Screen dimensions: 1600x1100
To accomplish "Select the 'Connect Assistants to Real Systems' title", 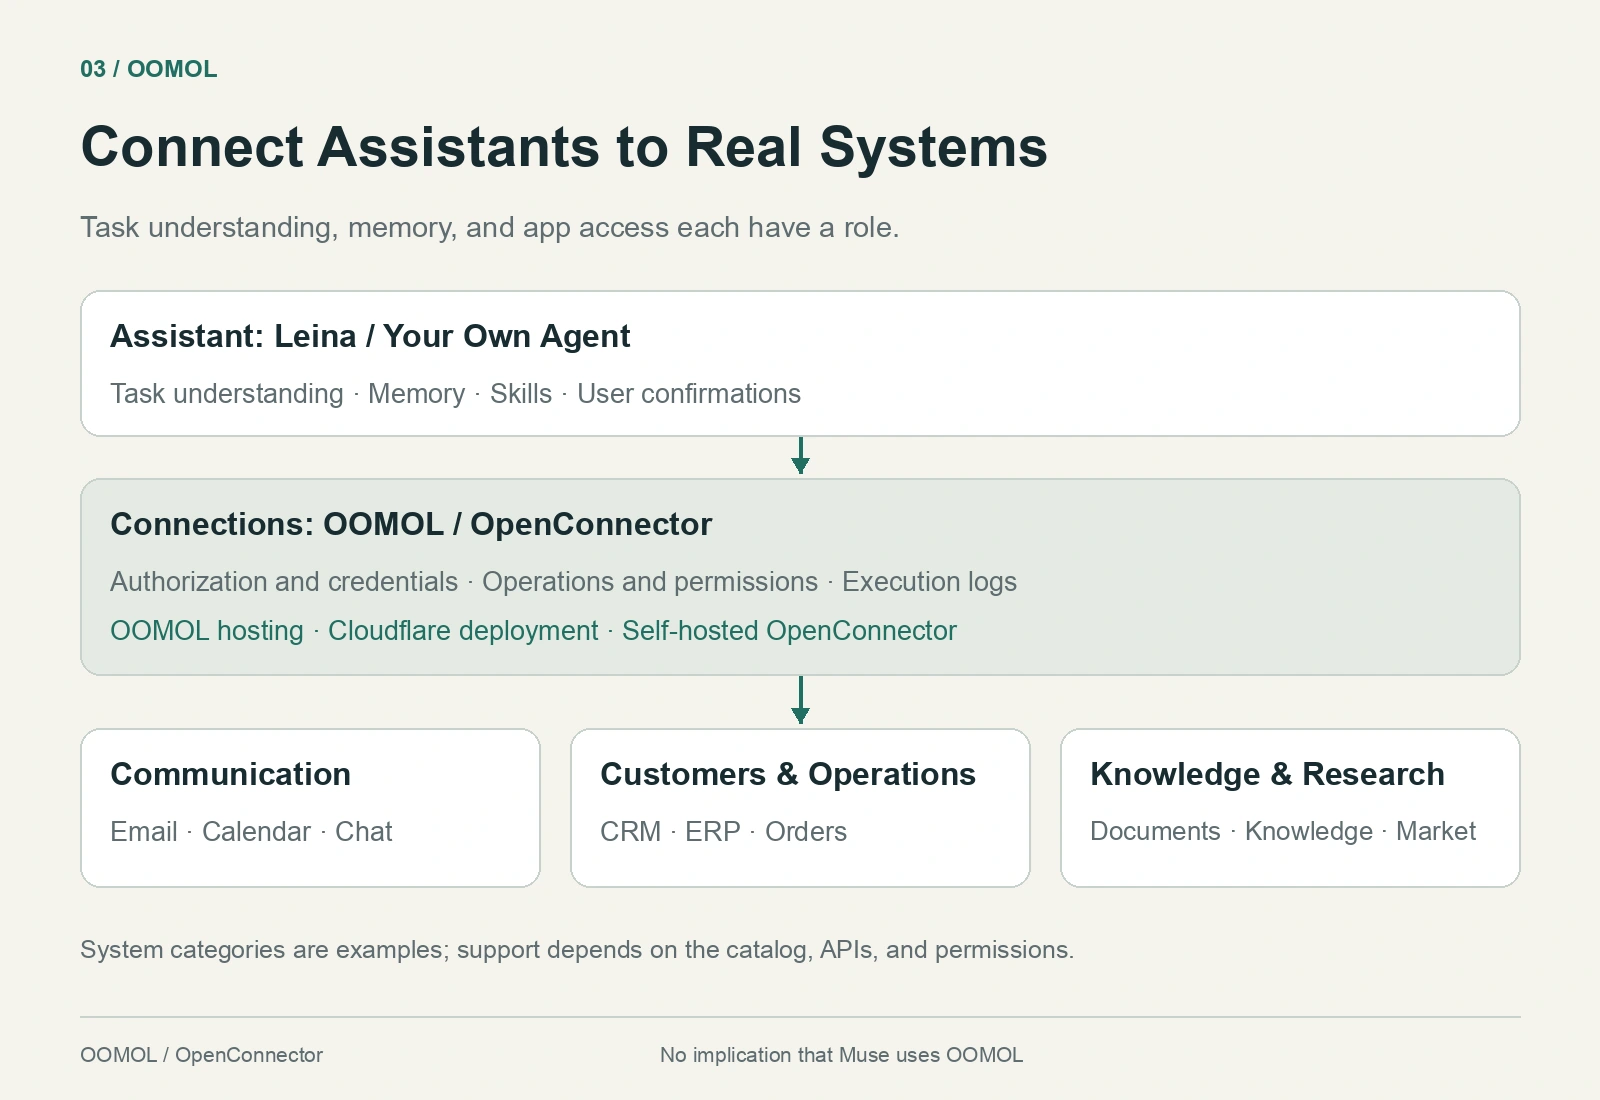I will [x=564, y=147].
